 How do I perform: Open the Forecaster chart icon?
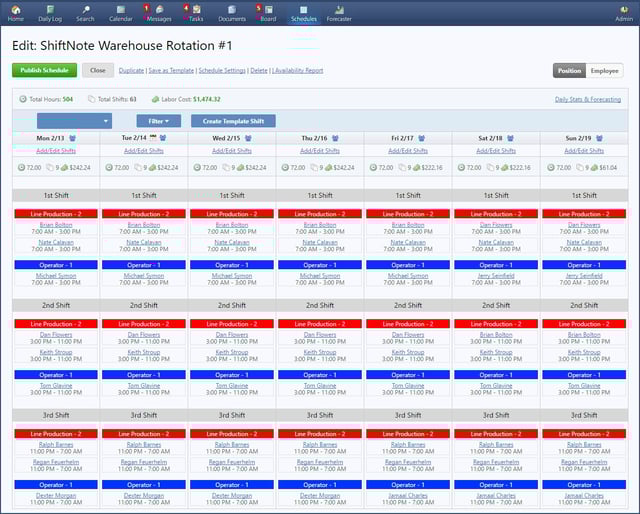tap(339, 10)
